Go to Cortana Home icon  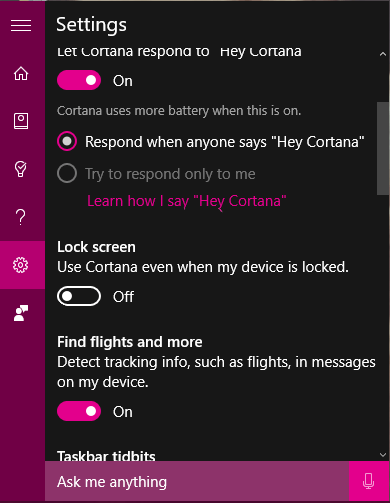(21, 73)
